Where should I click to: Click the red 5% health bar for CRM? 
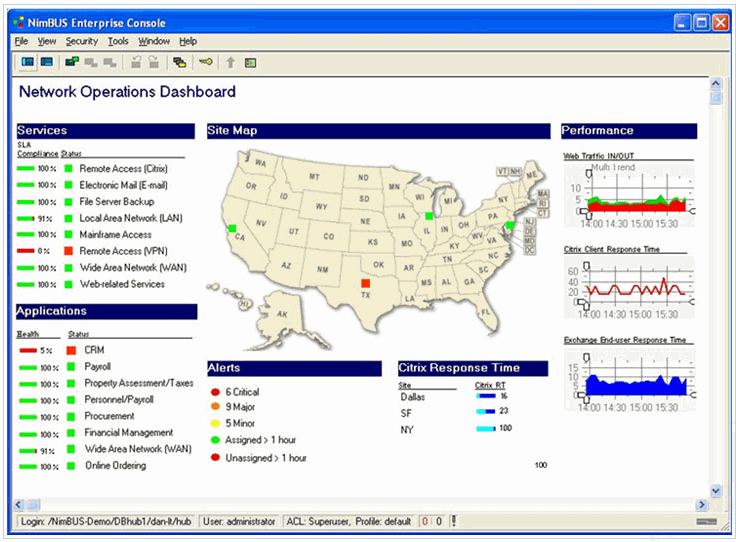28,350
